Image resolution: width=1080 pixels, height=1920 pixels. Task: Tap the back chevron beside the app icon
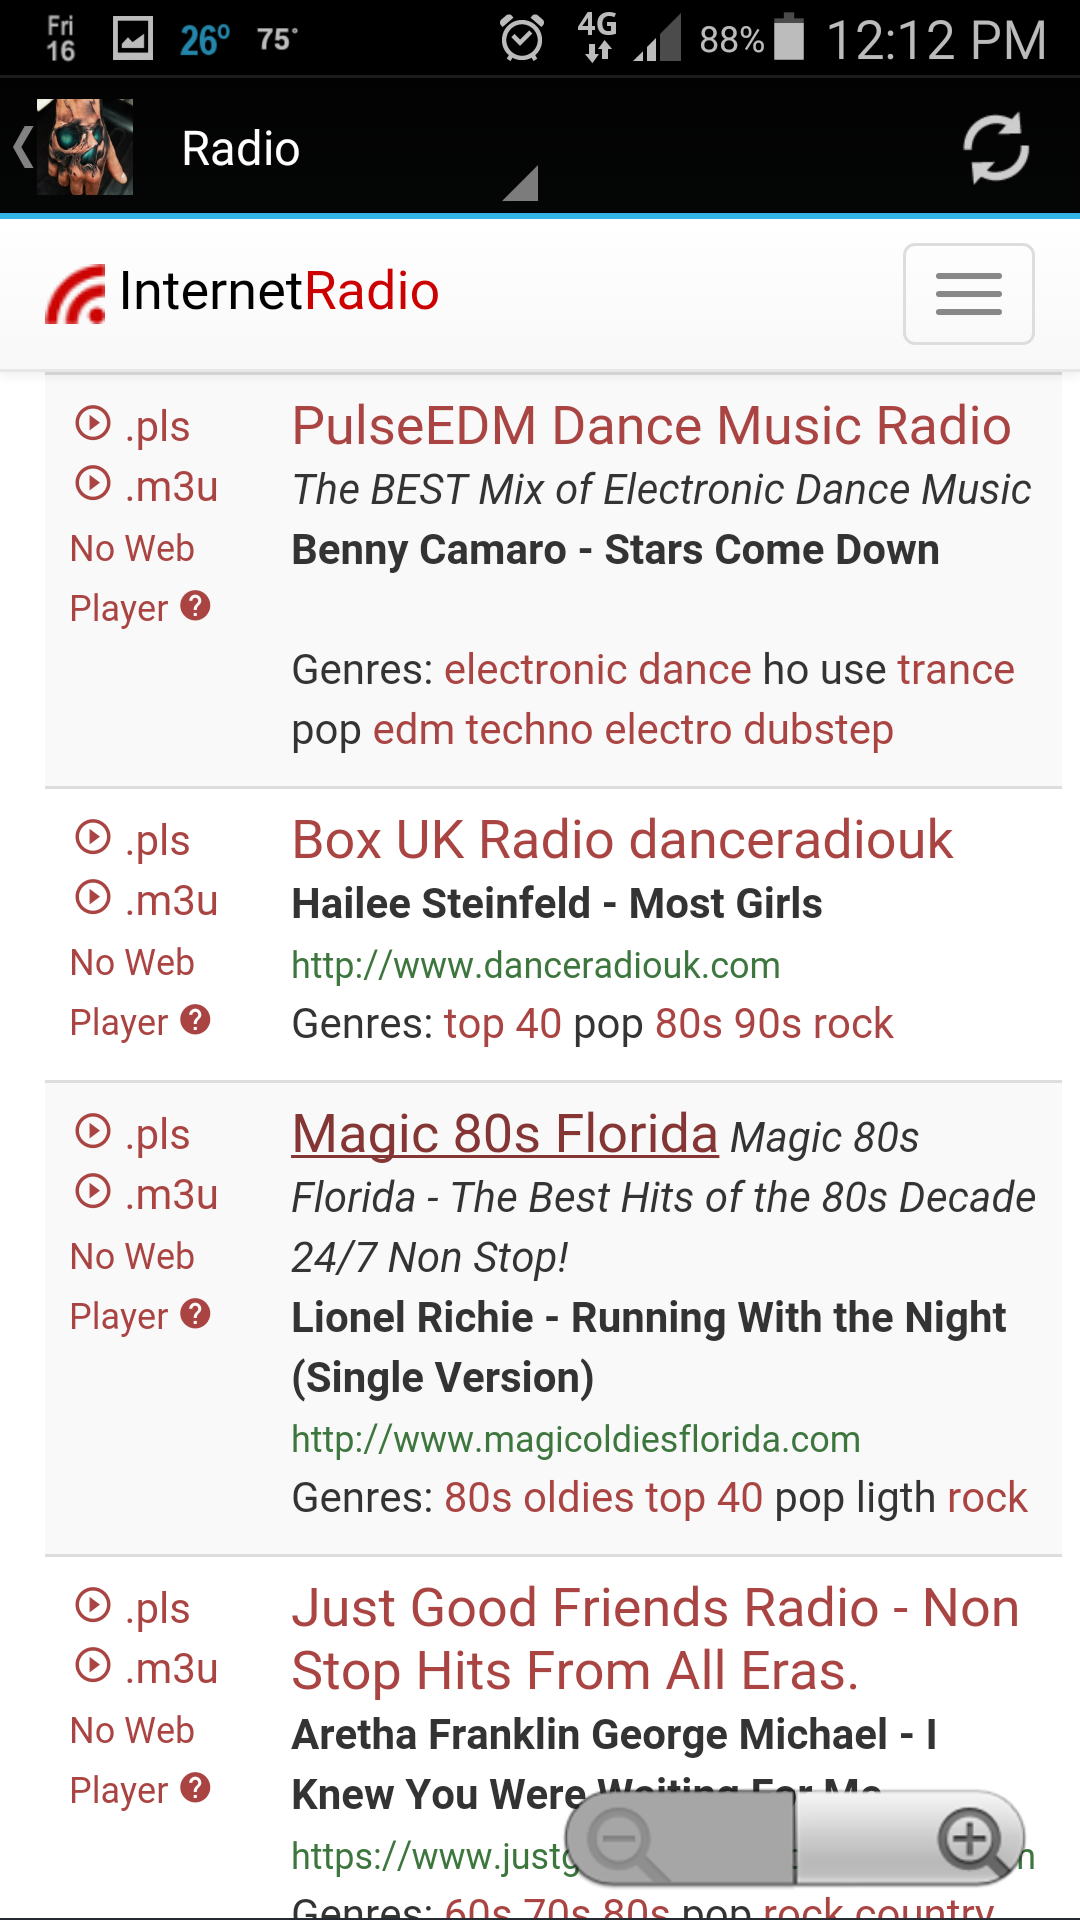tap(22, 147)
